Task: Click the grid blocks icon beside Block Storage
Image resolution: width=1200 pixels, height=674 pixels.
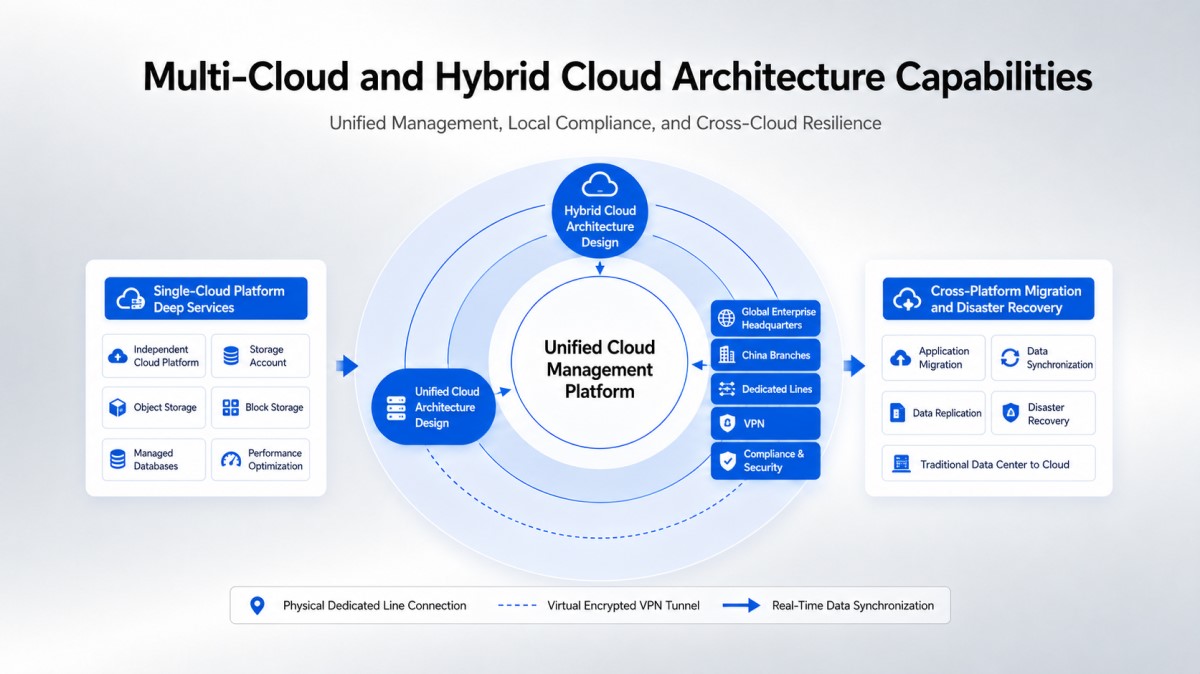Action: coord(230,408)
